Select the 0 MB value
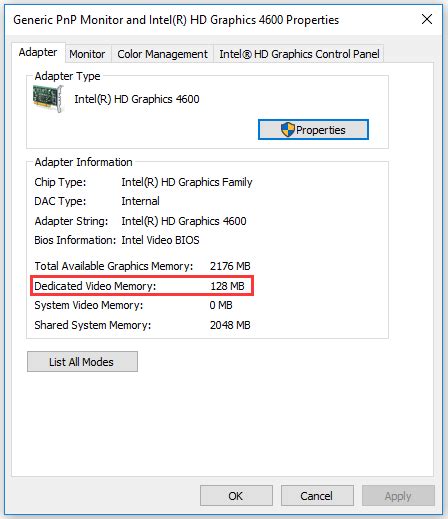The image size is (448, 519). pos(221,305)
